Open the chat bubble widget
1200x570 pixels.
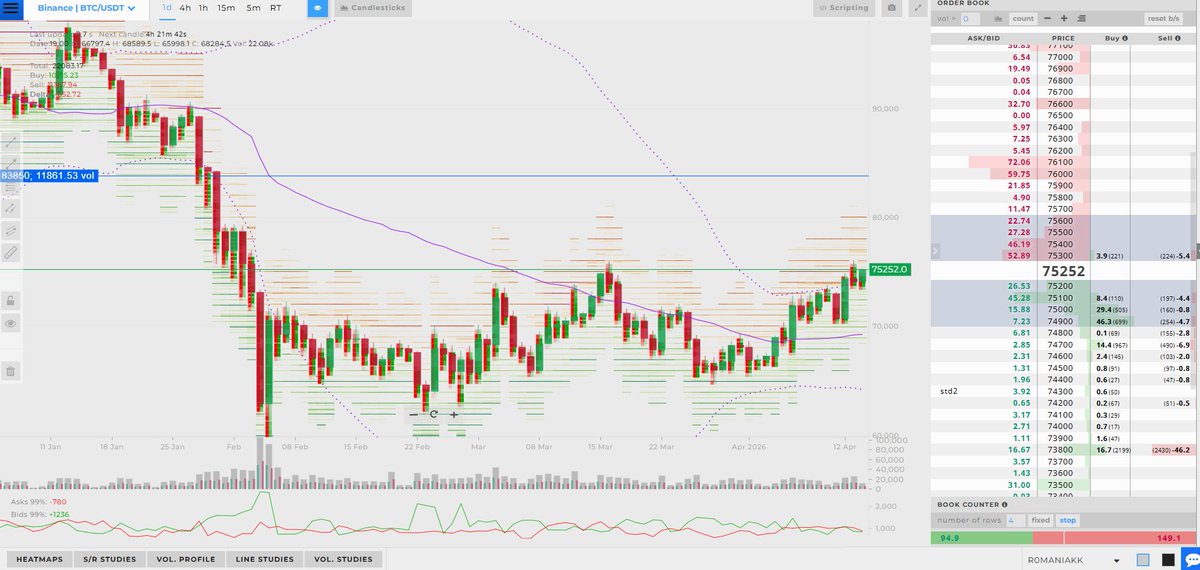pos(1189,558)
